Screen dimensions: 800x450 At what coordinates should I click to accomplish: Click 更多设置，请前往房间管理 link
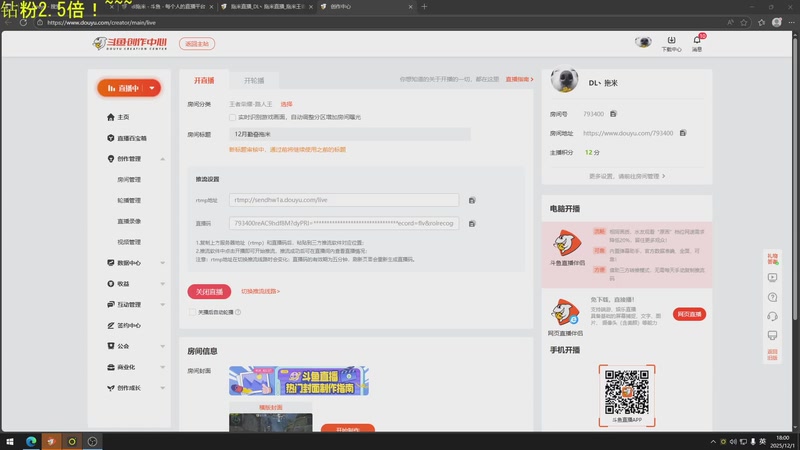coord(627,176)
